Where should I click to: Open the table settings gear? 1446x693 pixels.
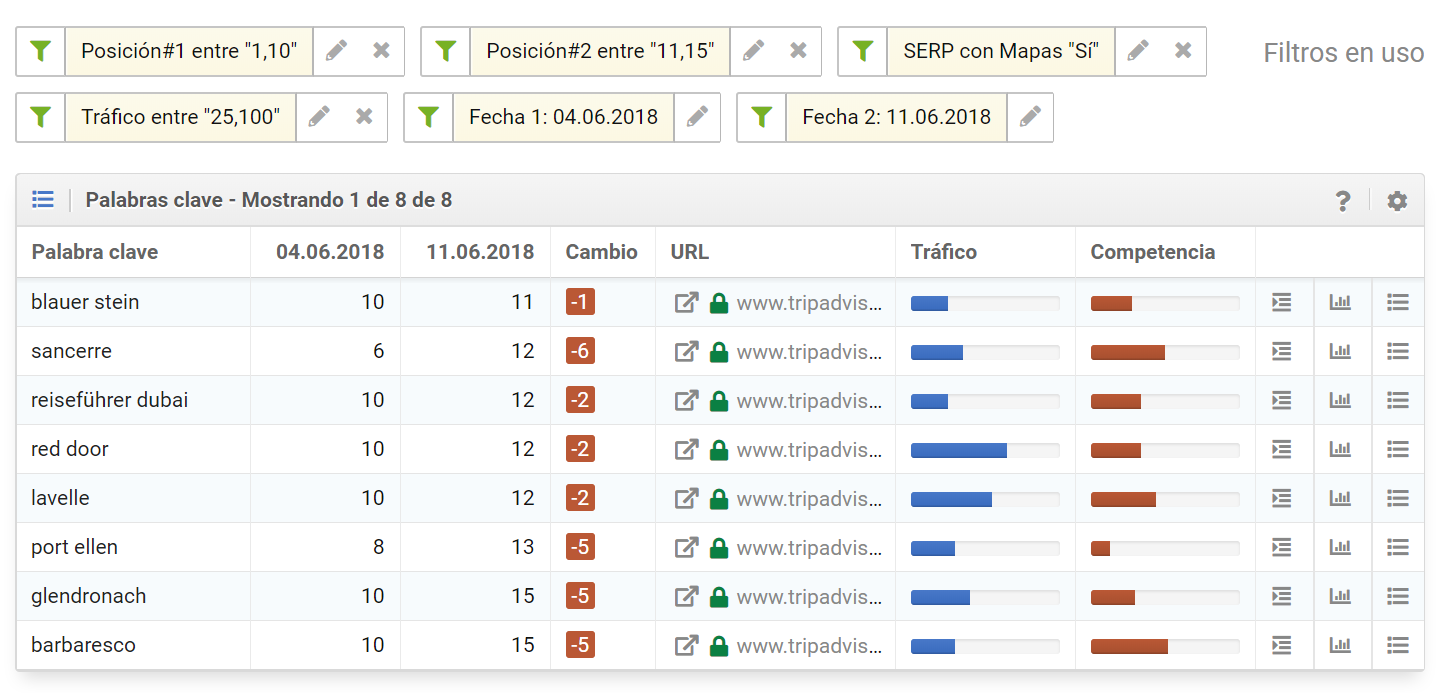click(1397, 201)
